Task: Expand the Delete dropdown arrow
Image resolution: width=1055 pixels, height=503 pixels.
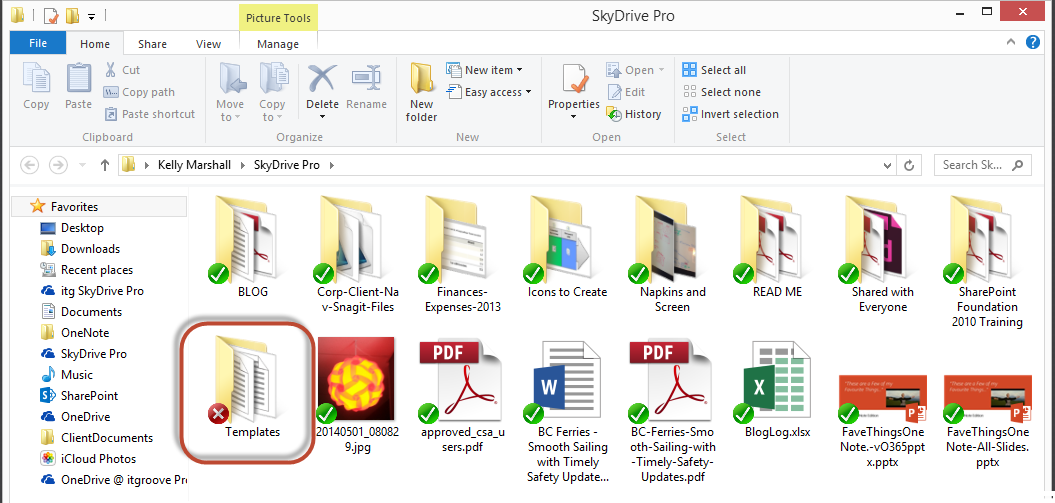Action: tap(322, 117)
